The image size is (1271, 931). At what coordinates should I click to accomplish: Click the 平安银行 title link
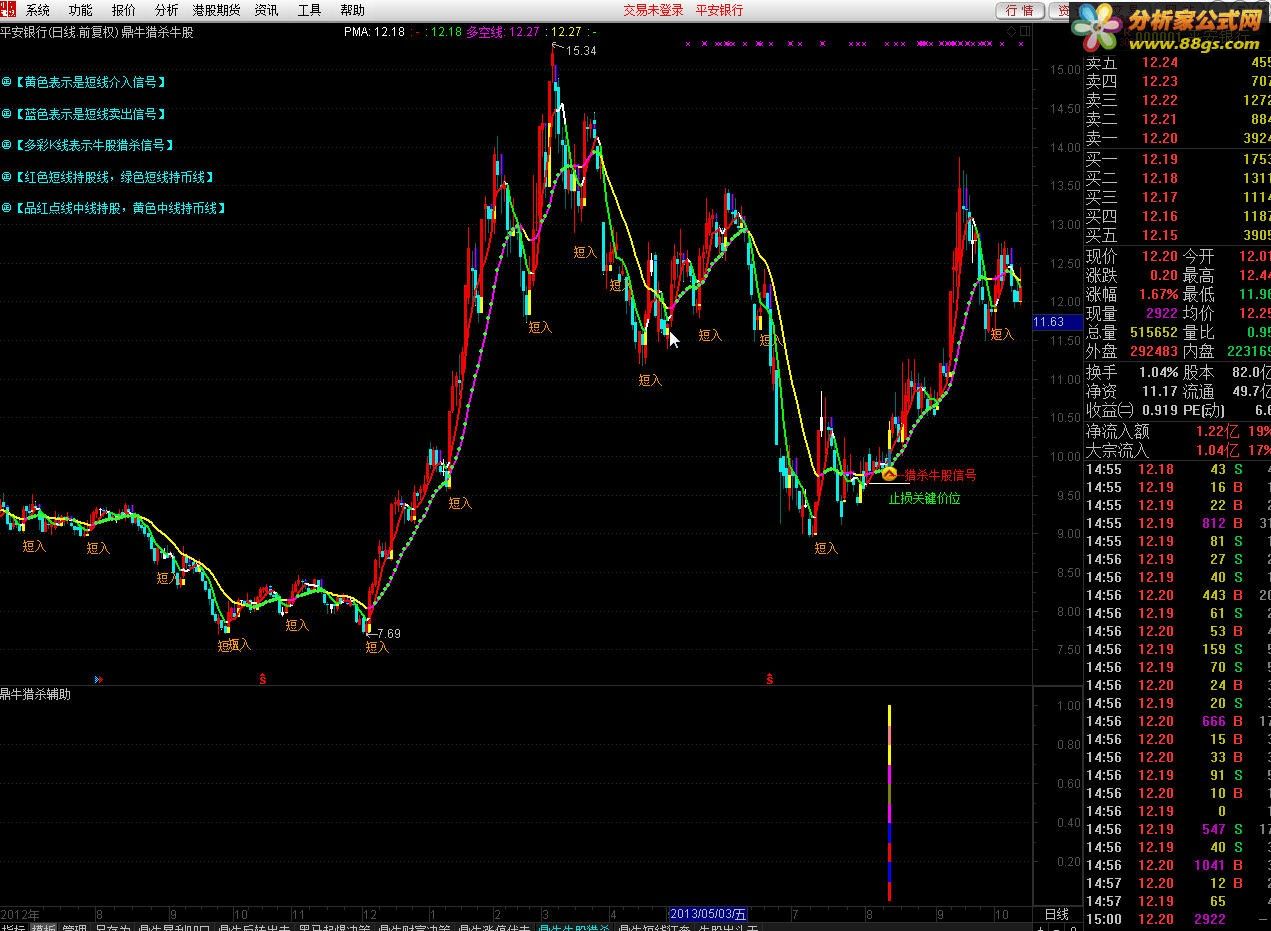point(720,10)
